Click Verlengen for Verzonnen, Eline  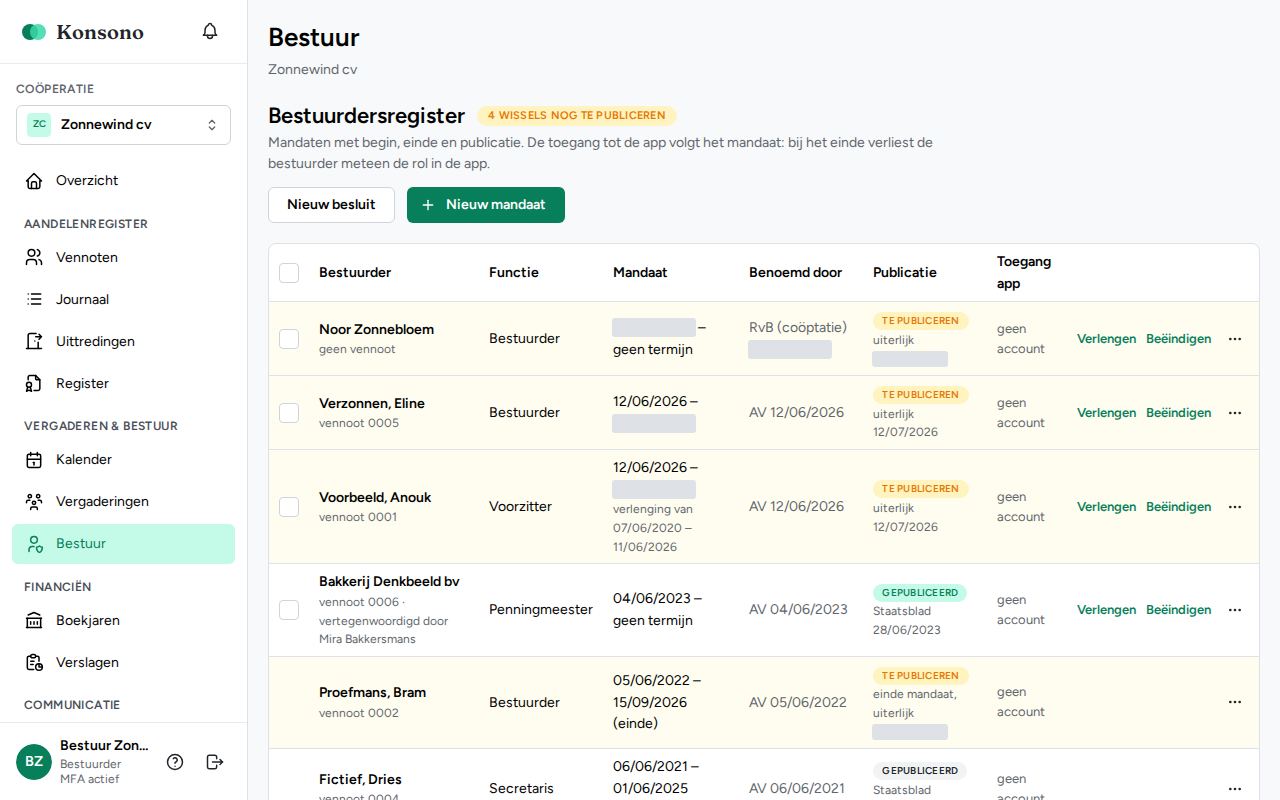pyautogui.click(x=1106, y=413)
